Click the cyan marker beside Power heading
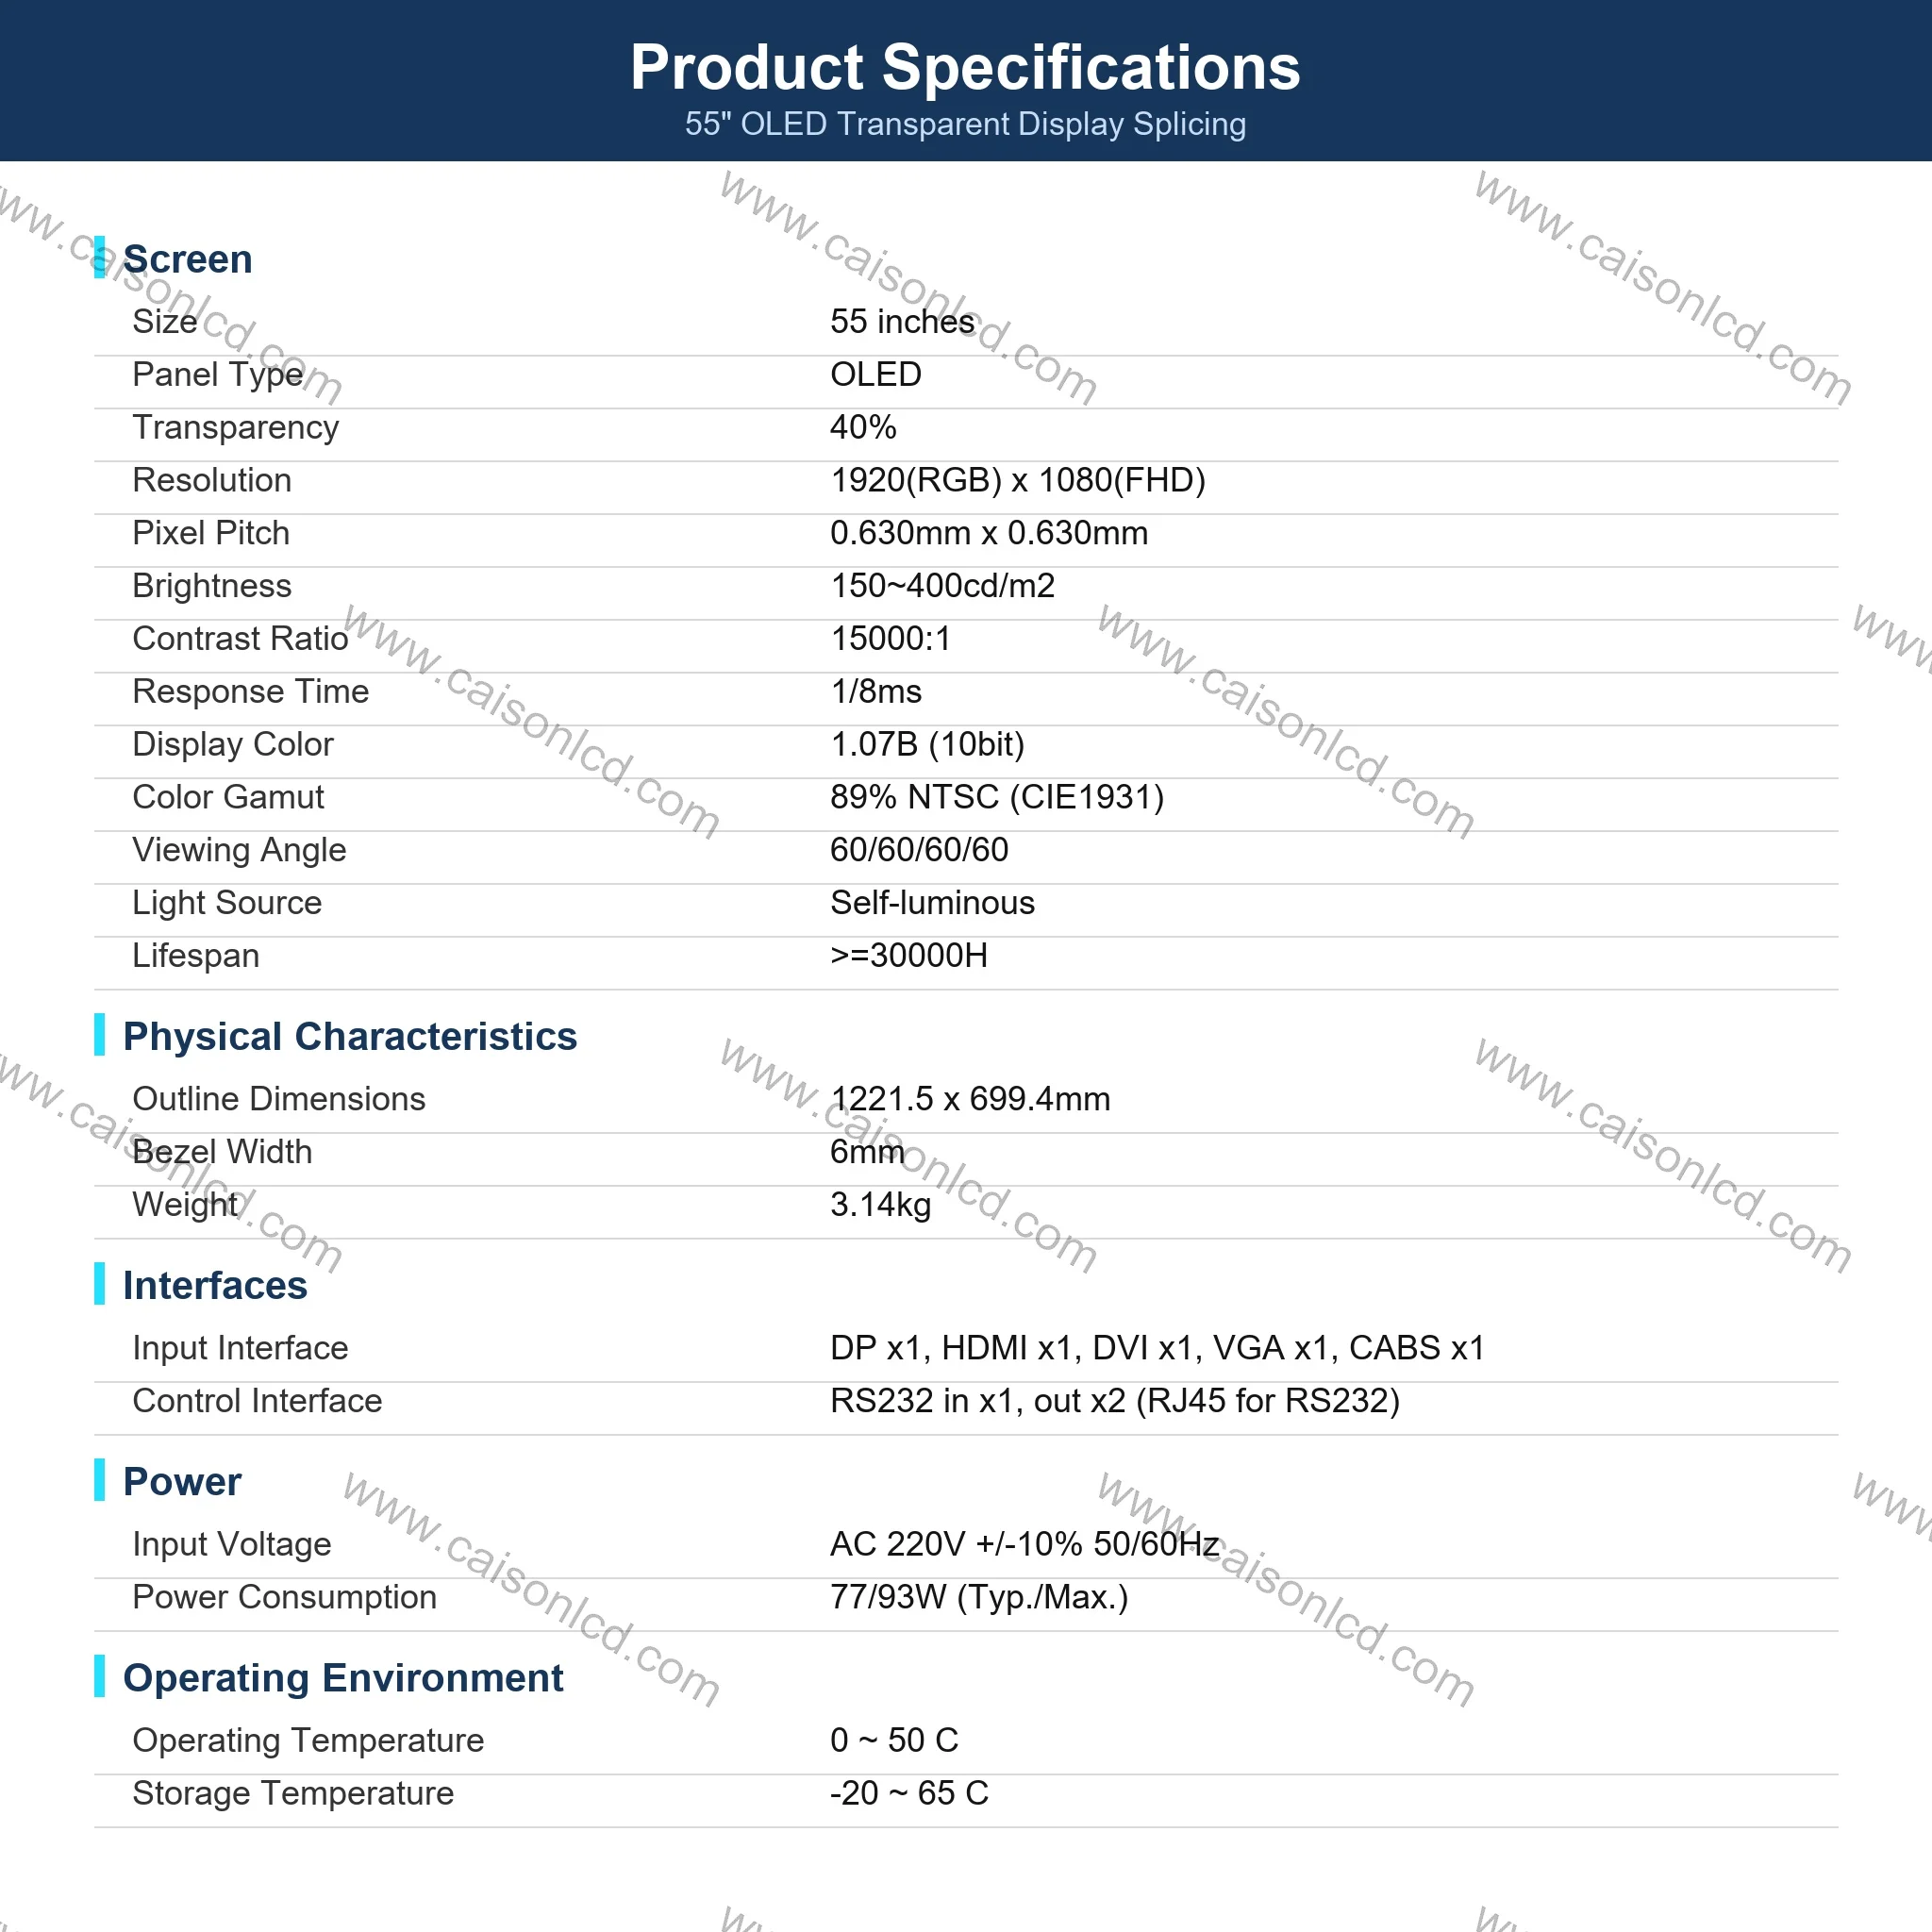The height and width of the screenshot is (1932, 1932). tap(99, 1479)
